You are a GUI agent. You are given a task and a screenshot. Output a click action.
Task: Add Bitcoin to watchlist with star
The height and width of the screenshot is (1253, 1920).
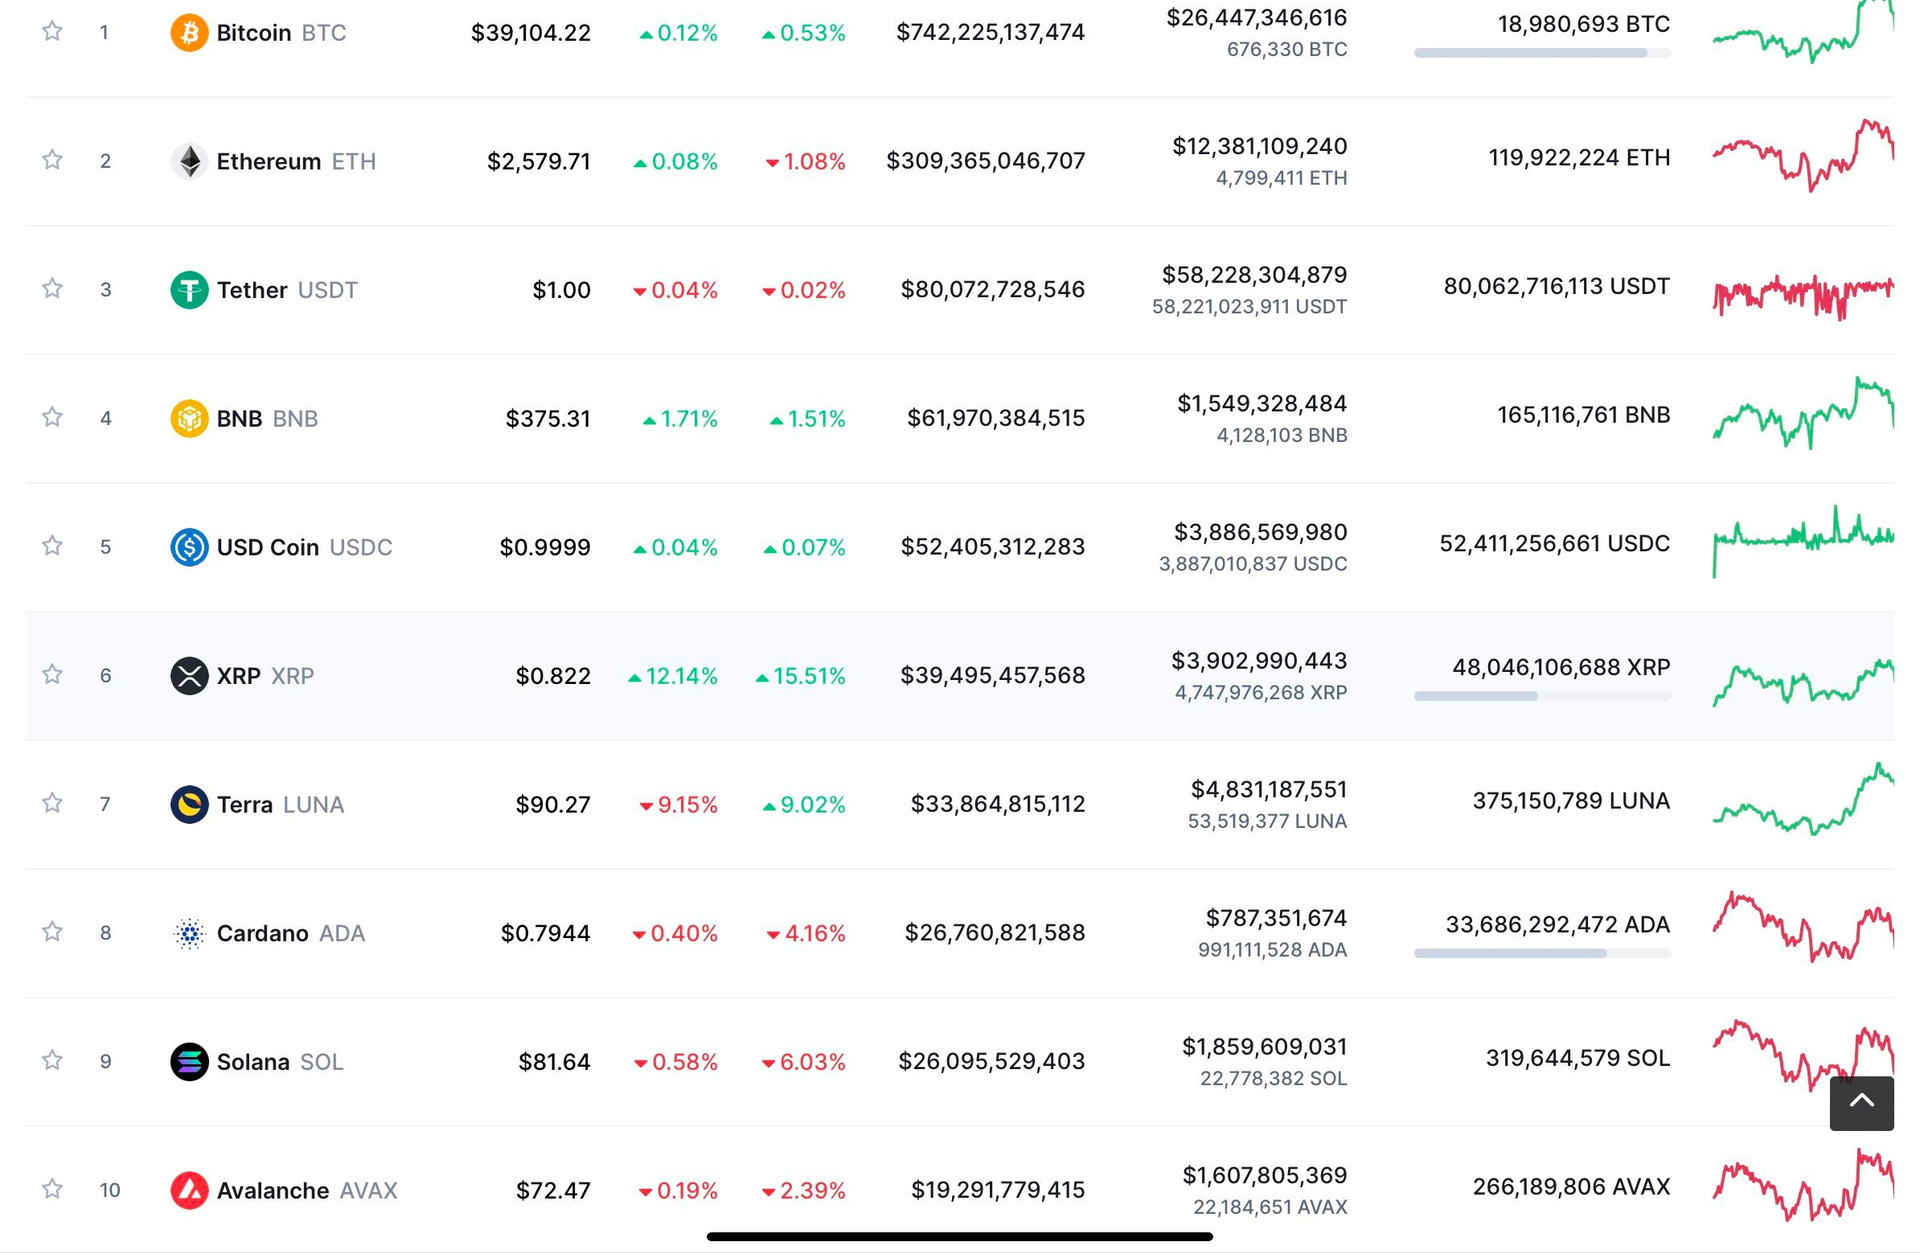52,31
